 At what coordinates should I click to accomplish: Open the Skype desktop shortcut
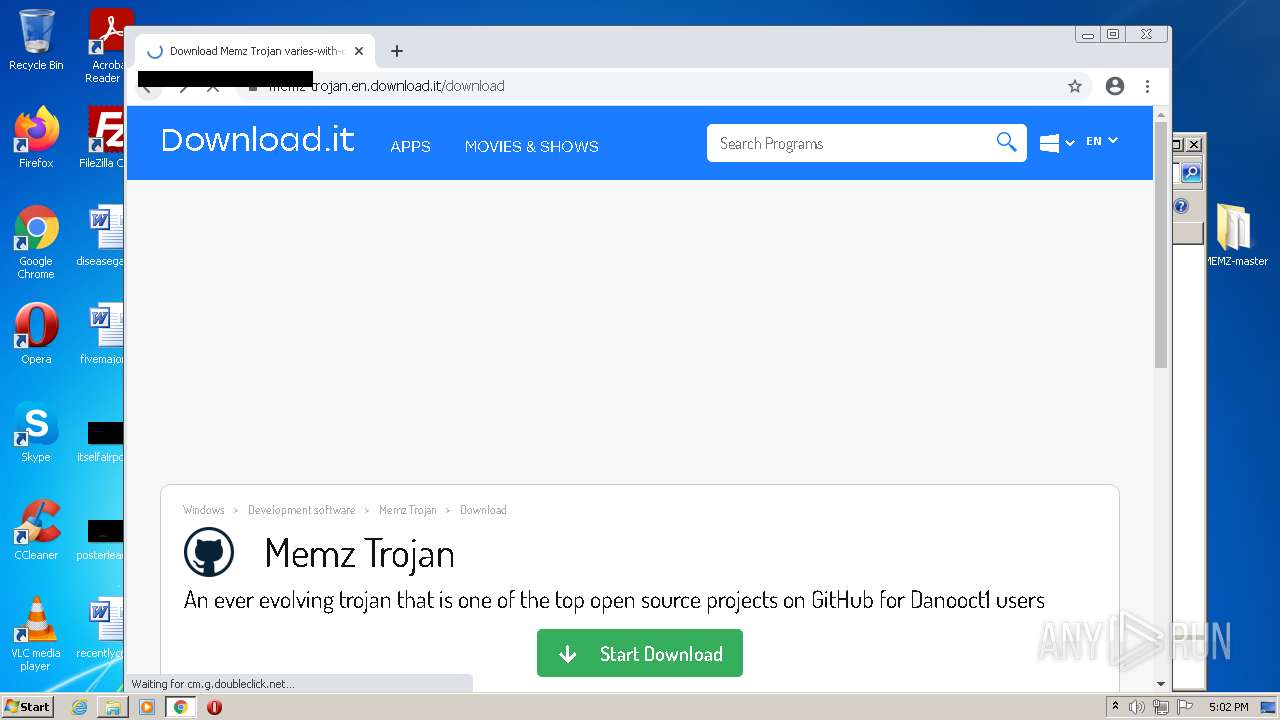pyautogui.click(x=36, y=432)
